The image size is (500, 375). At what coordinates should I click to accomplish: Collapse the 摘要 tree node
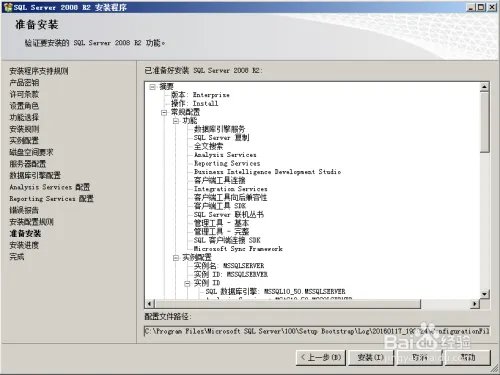pos(152,87)
